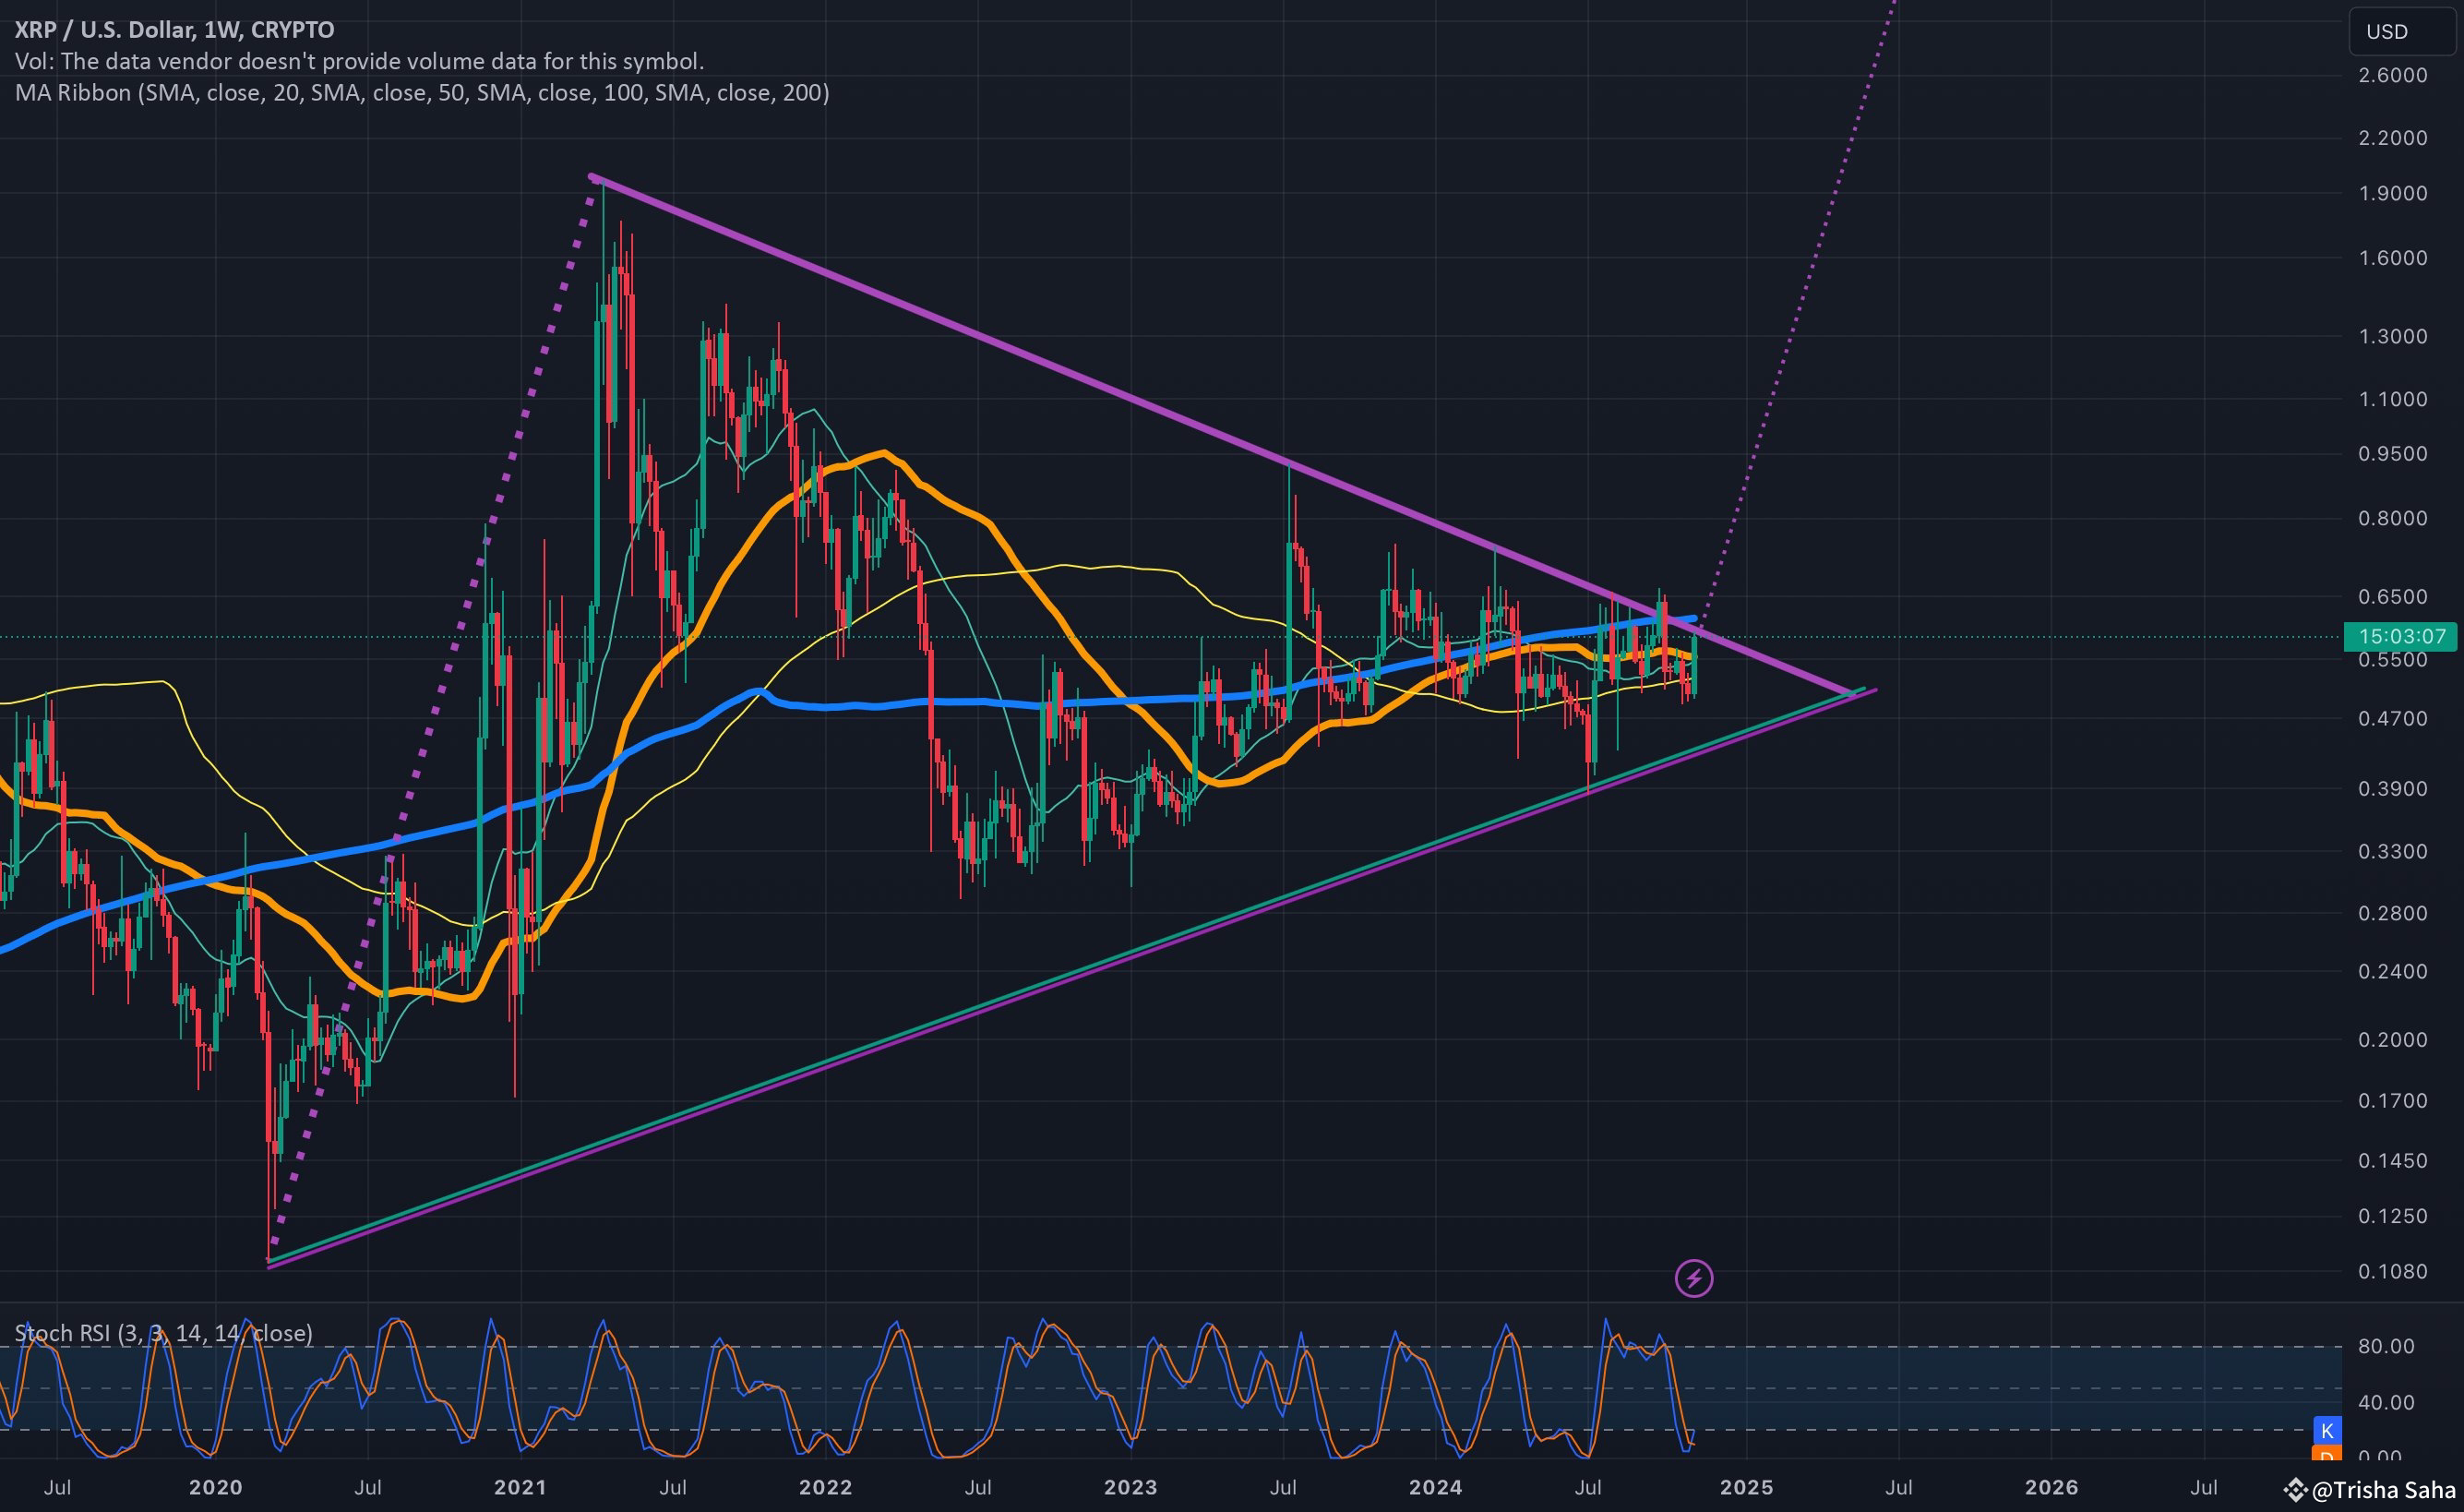The width and height of the screenshot is (2464, 1512).
Task: Click the 2026 label on time axis
Action: pos(2051,1487)
